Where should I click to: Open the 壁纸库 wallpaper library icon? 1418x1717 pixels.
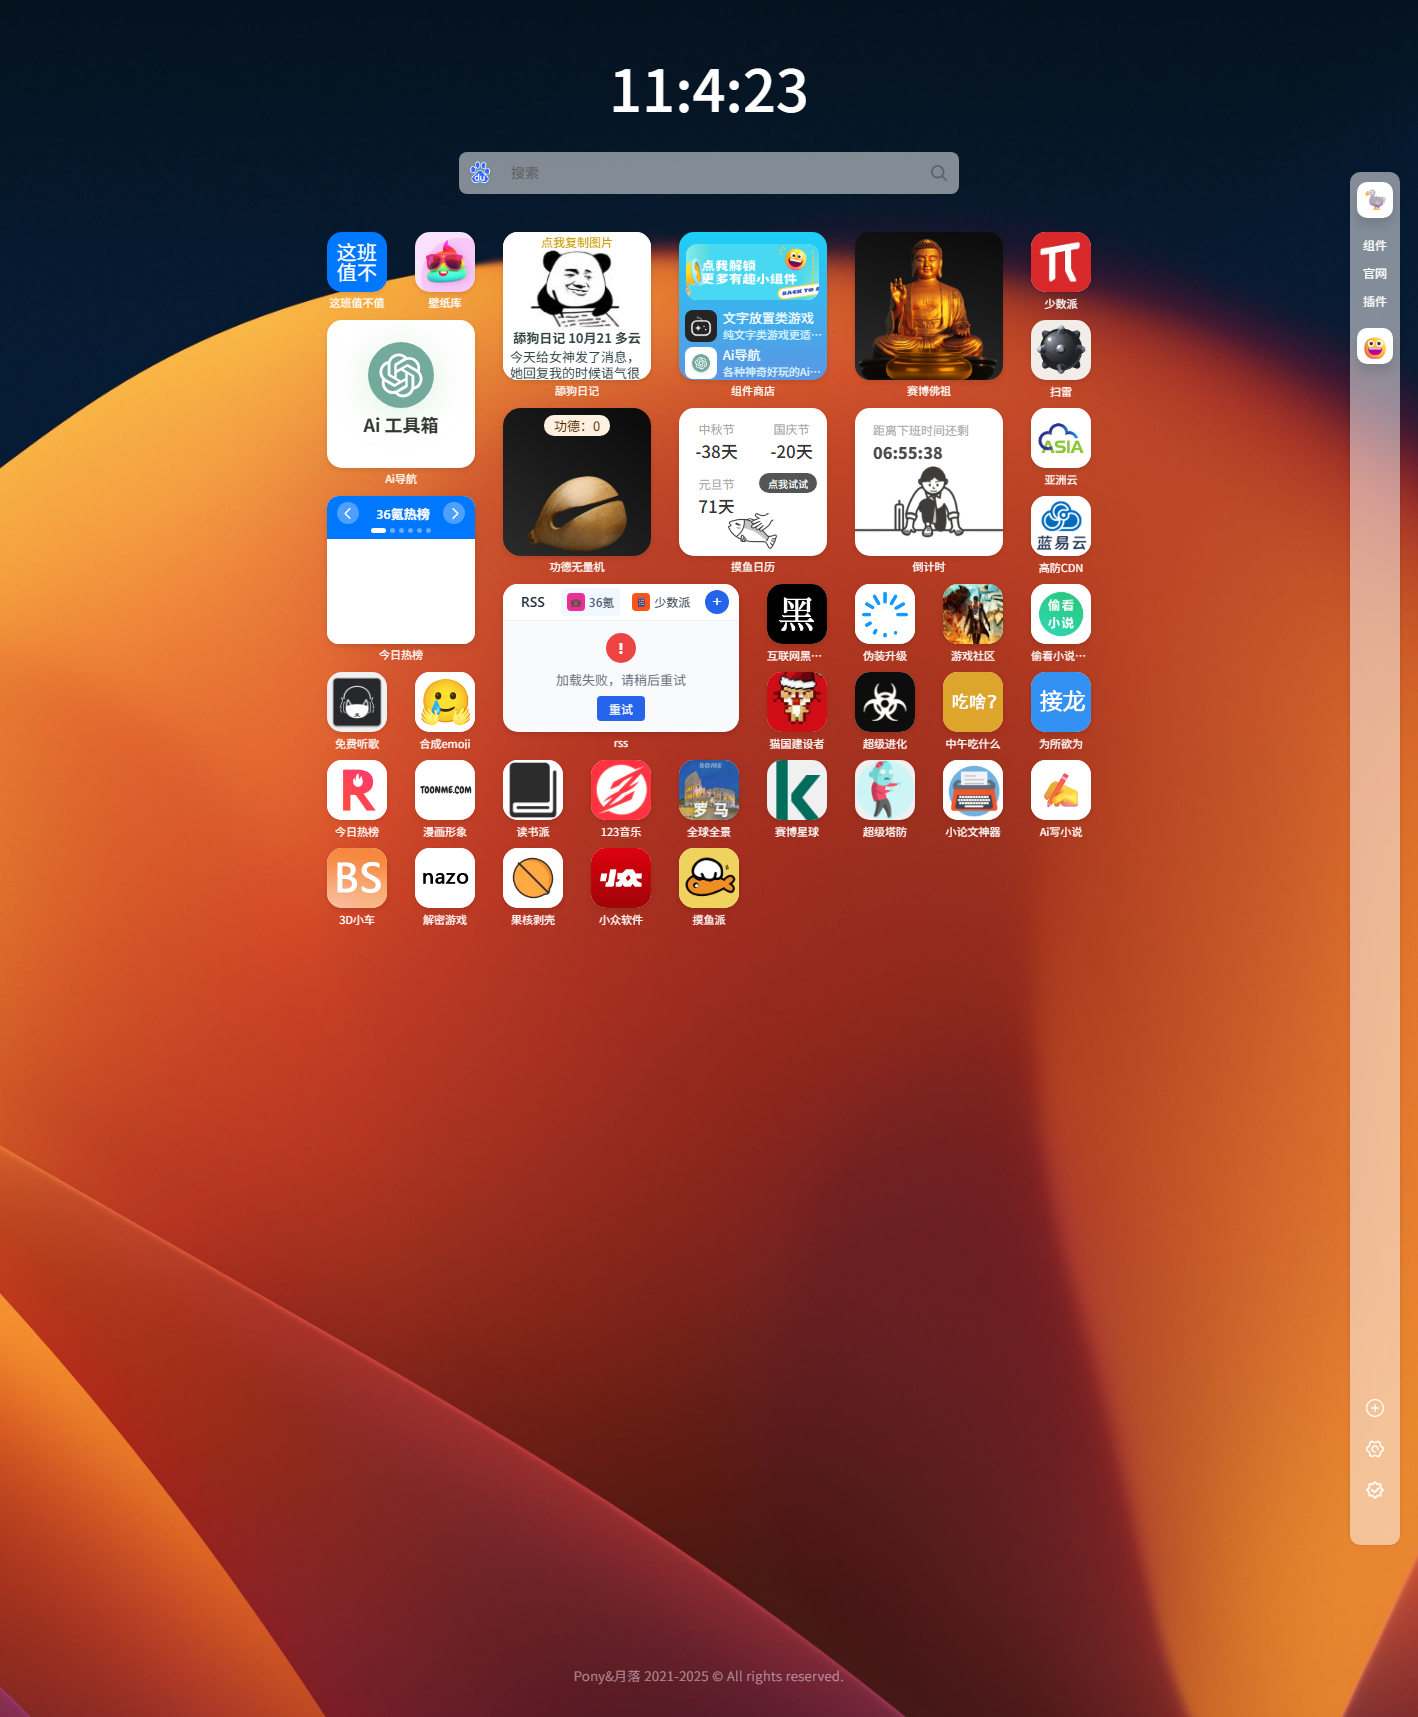(444, 262)
